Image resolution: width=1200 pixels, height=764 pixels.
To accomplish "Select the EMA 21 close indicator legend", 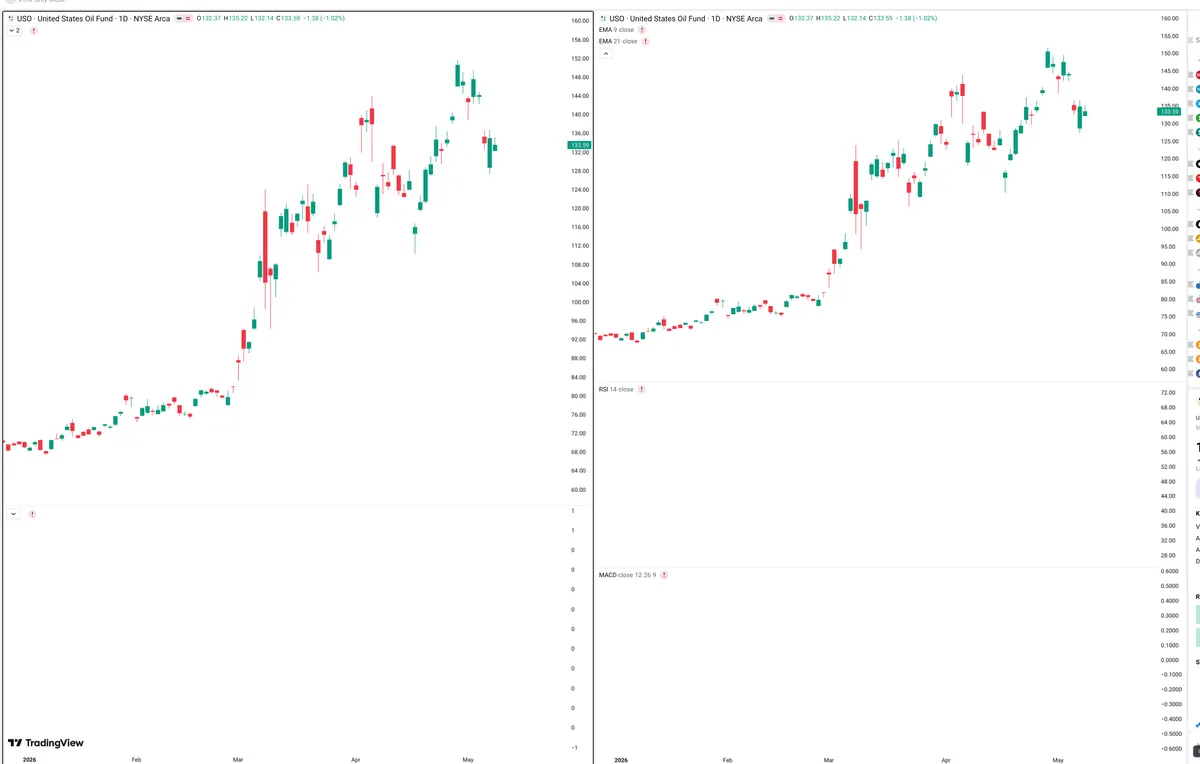I will click(618, 41).
